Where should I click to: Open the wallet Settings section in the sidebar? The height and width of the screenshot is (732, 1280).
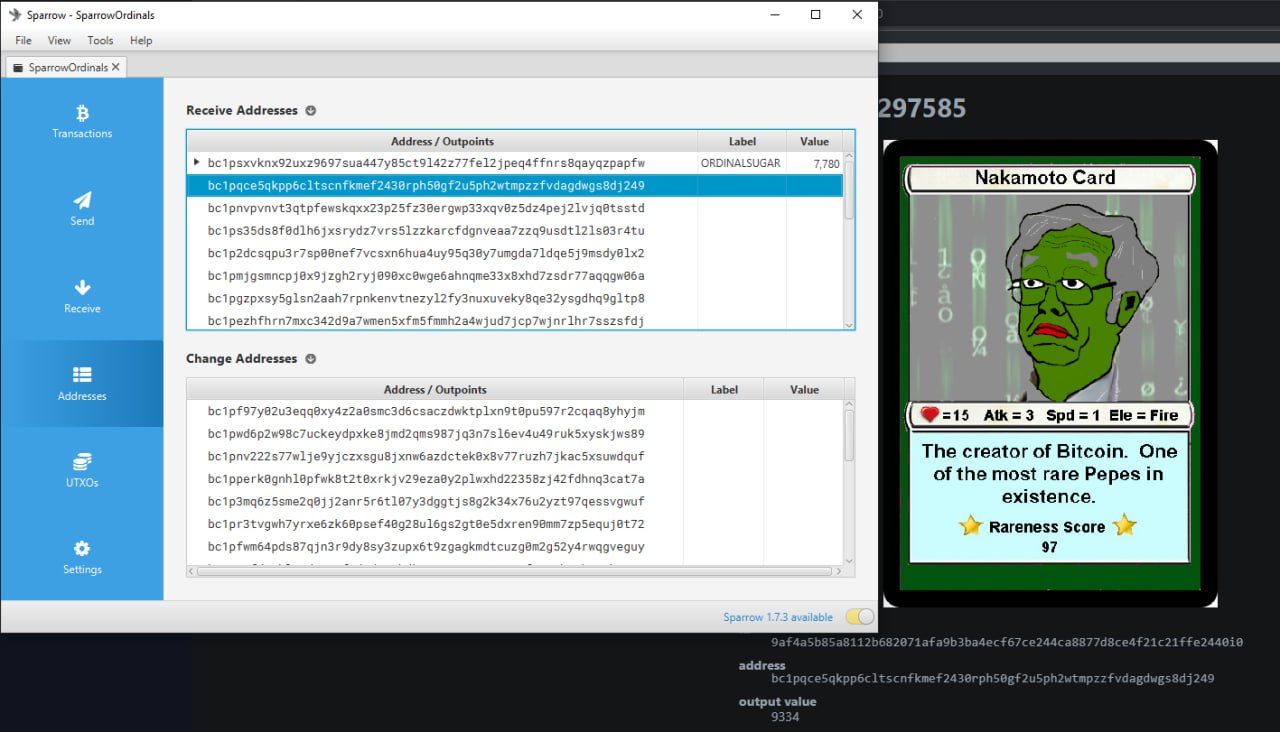click(x=82, y=558)
